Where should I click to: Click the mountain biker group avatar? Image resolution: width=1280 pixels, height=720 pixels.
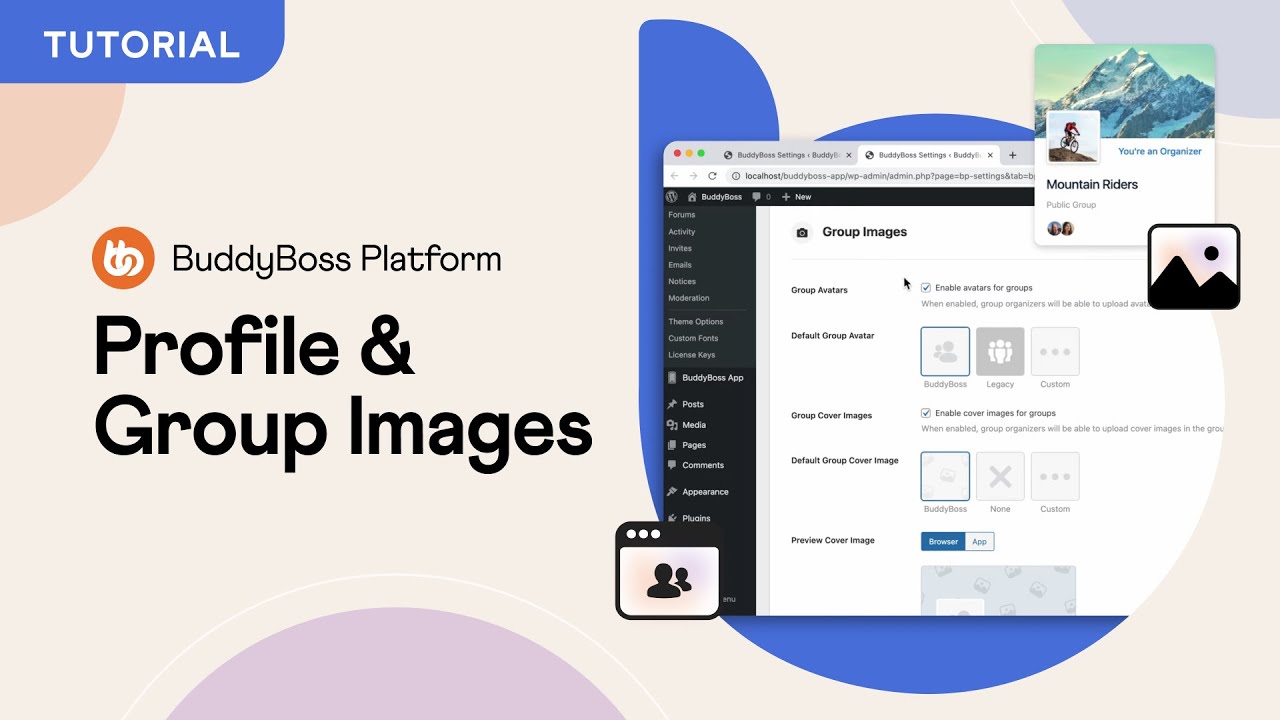coord(1073,136)
